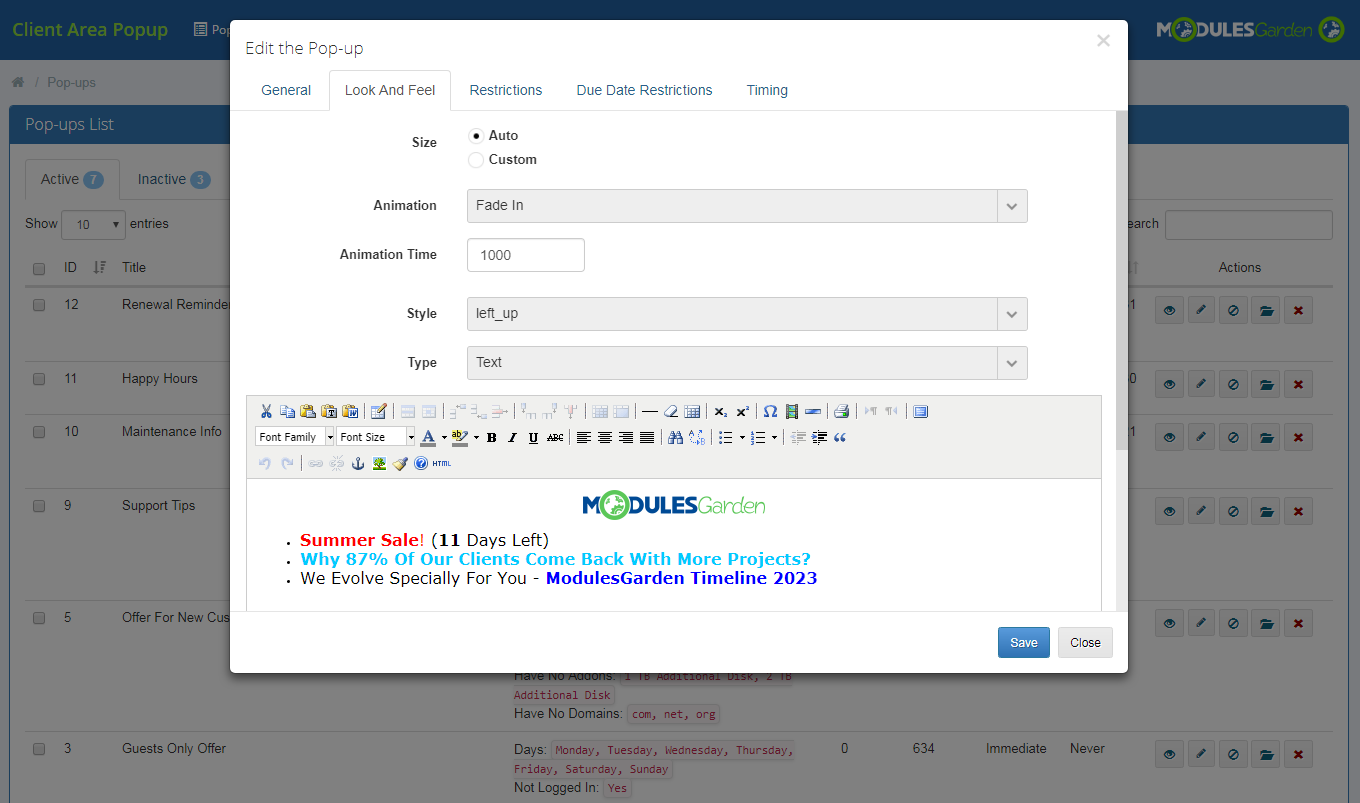
Task: Change the Style from left_up via its dropdown
Action: (x=1011, y=314)
